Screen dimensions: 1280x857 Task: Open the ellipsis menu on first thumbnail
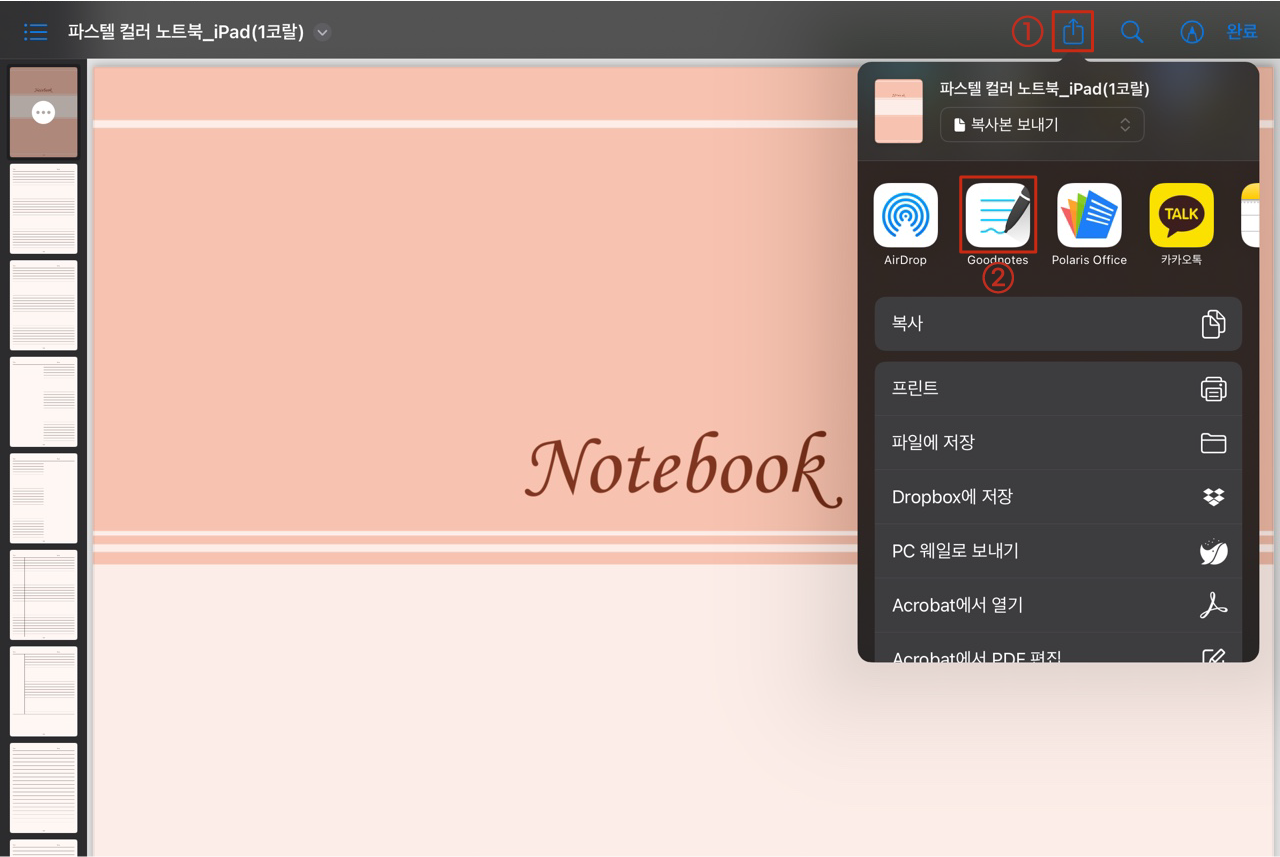(43, 113)
